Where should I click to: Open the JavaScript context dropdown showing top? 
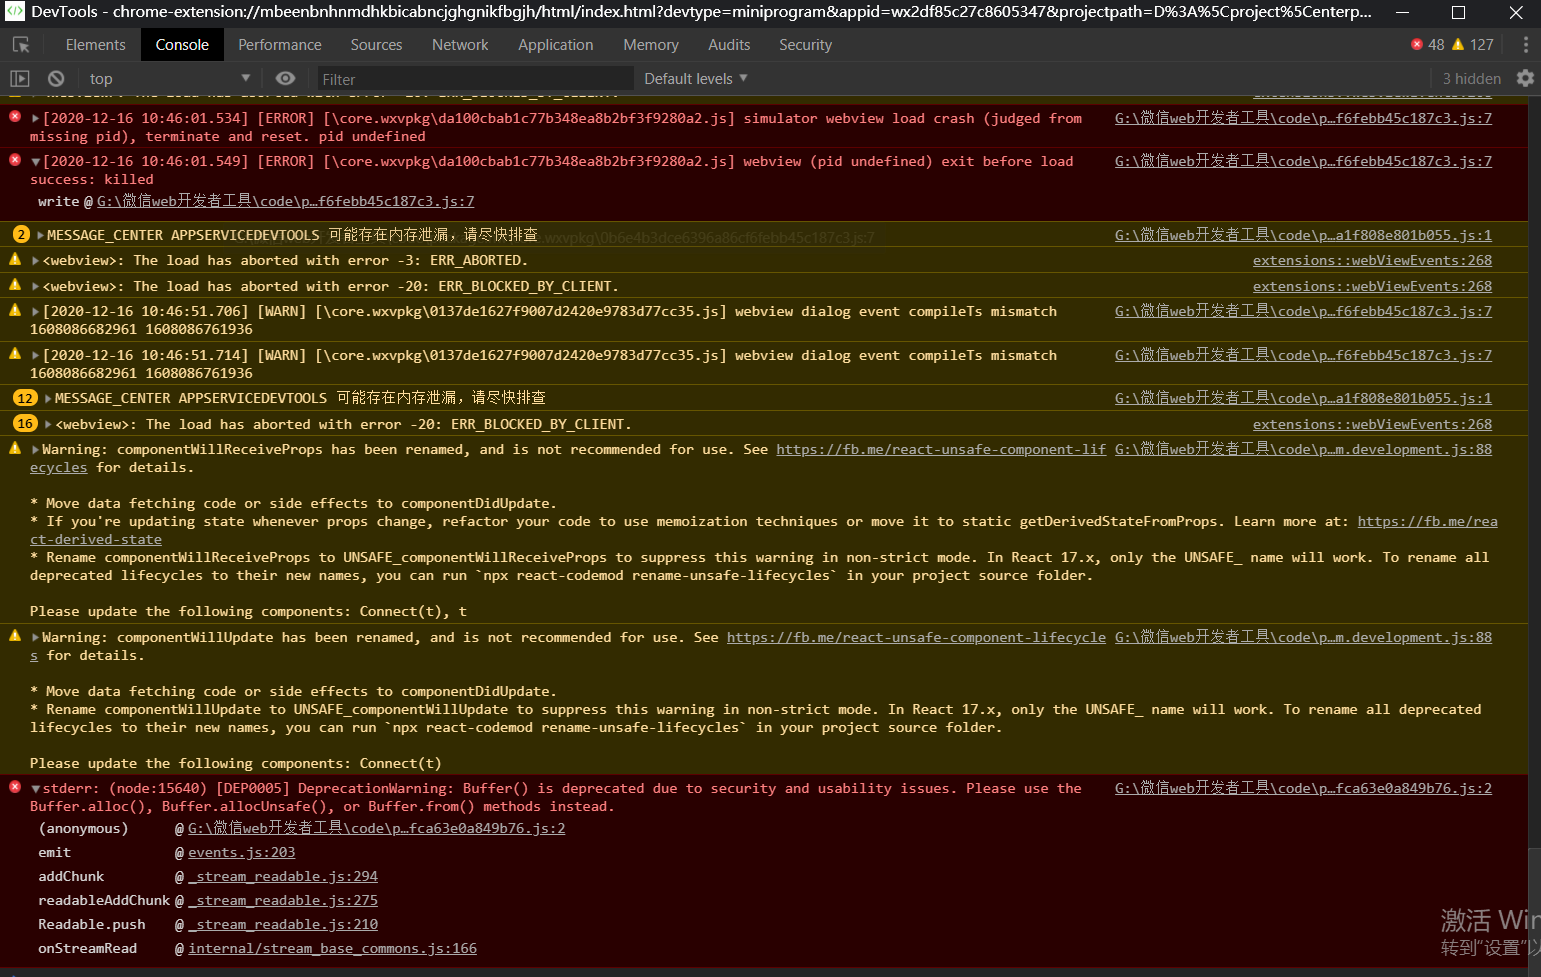click(170, 78)
